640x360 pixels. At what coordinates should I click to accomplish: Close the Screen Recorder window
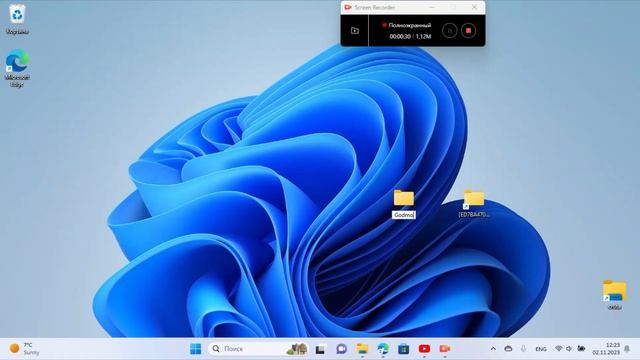point(474,7)
